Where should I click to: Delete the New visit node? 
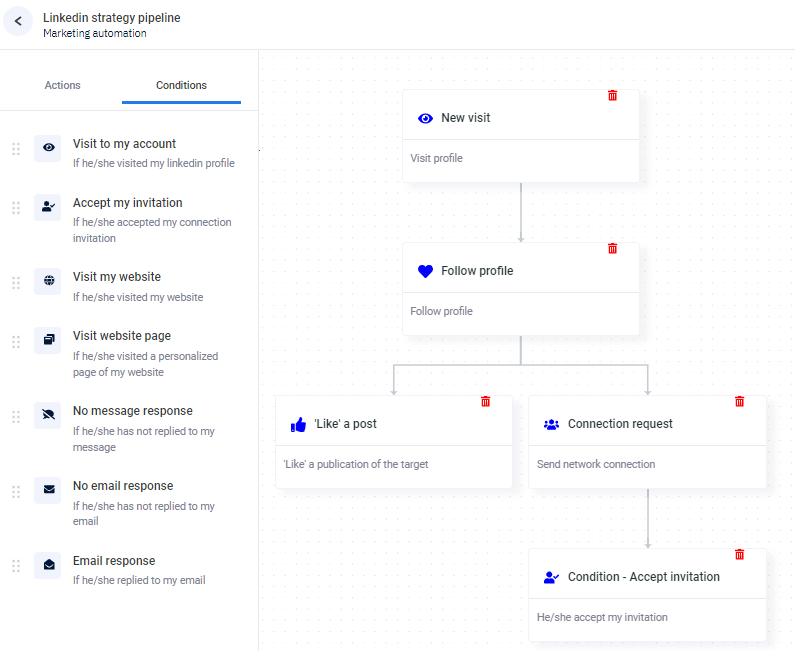(613, 95)
